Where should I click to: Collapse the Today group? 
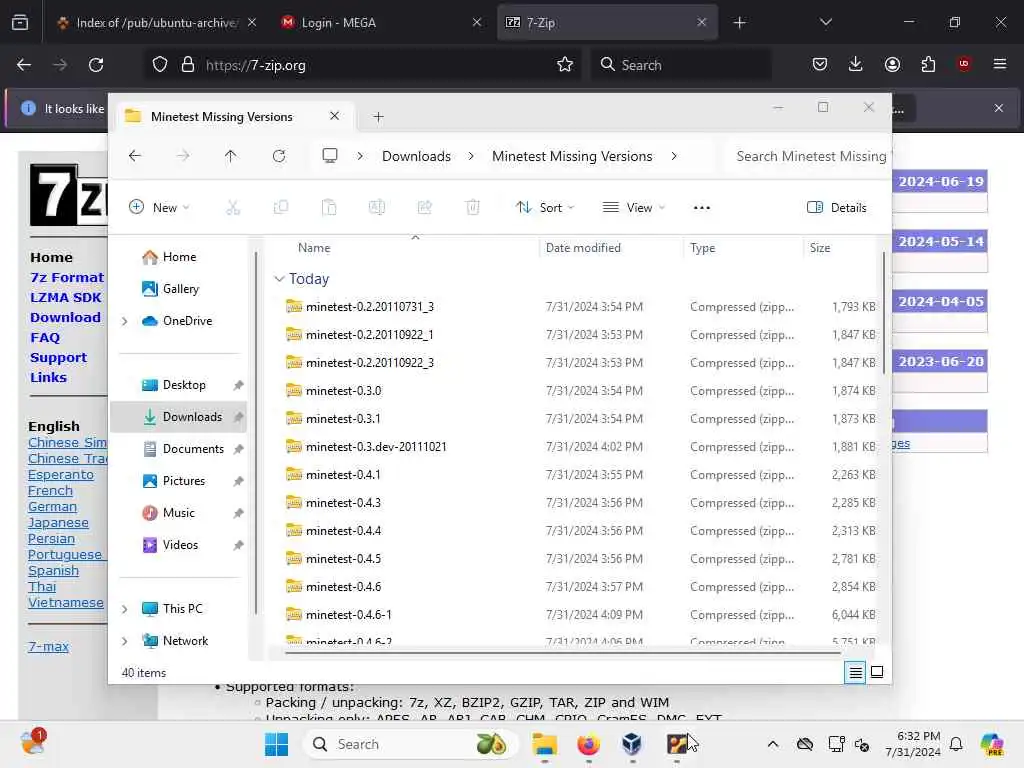coord(279,279)
